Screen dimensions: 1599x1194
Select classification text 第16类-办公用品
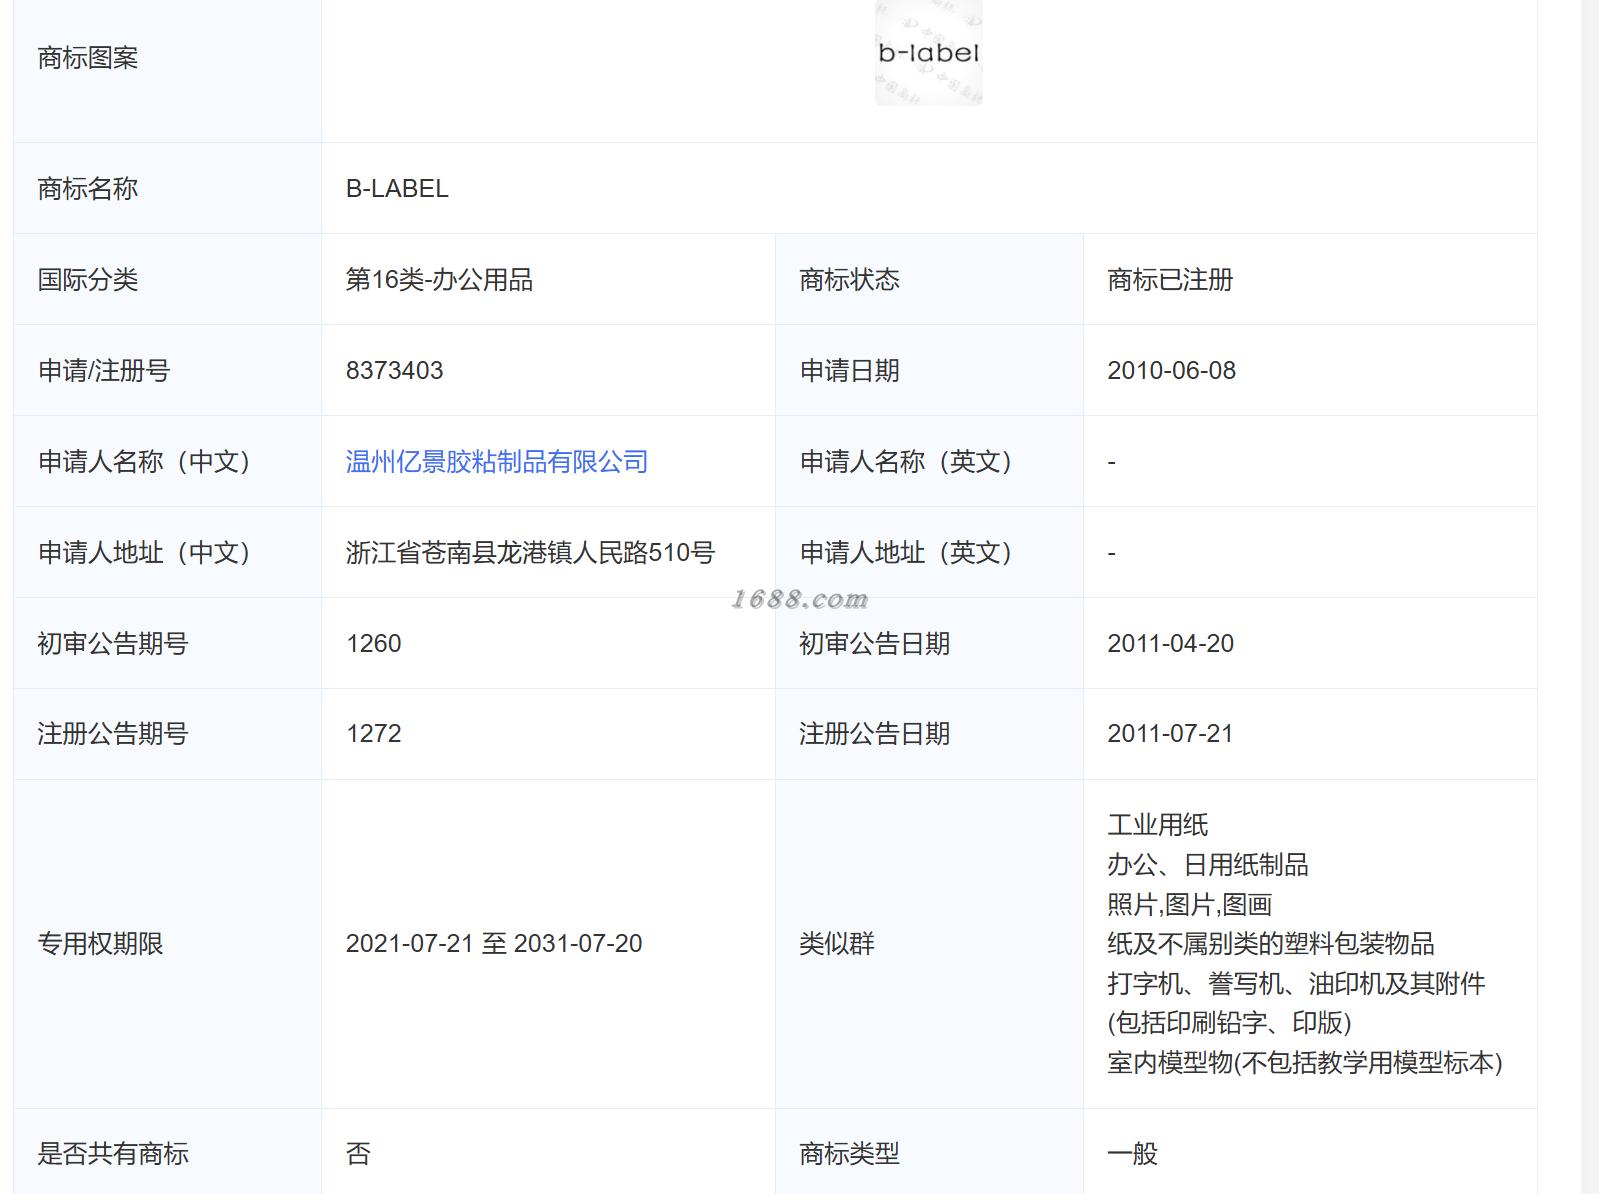(439, 280)
